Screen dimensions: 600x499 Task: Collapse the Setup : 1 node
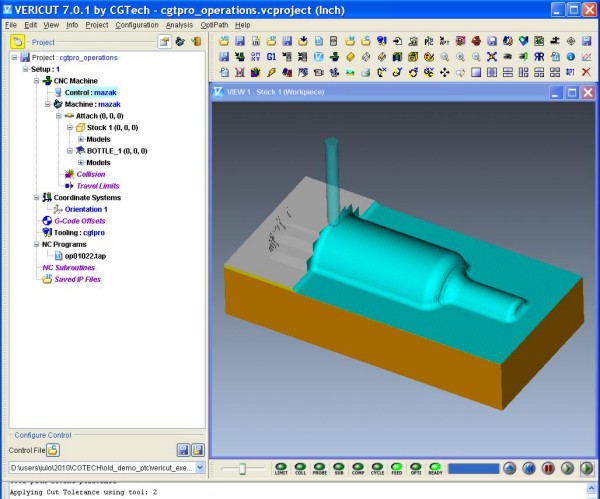25,69
